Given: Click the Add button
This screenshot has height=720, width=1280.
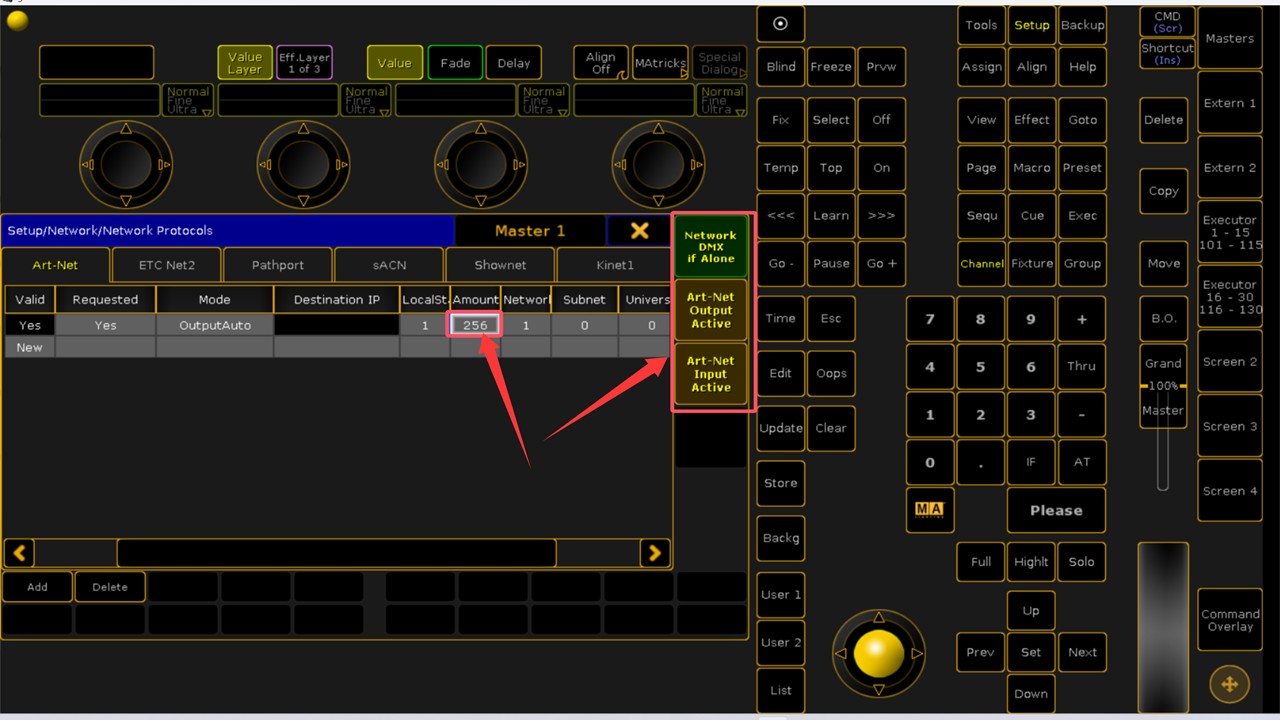Looking at the screenshot, I should click(x=37, y=587).
